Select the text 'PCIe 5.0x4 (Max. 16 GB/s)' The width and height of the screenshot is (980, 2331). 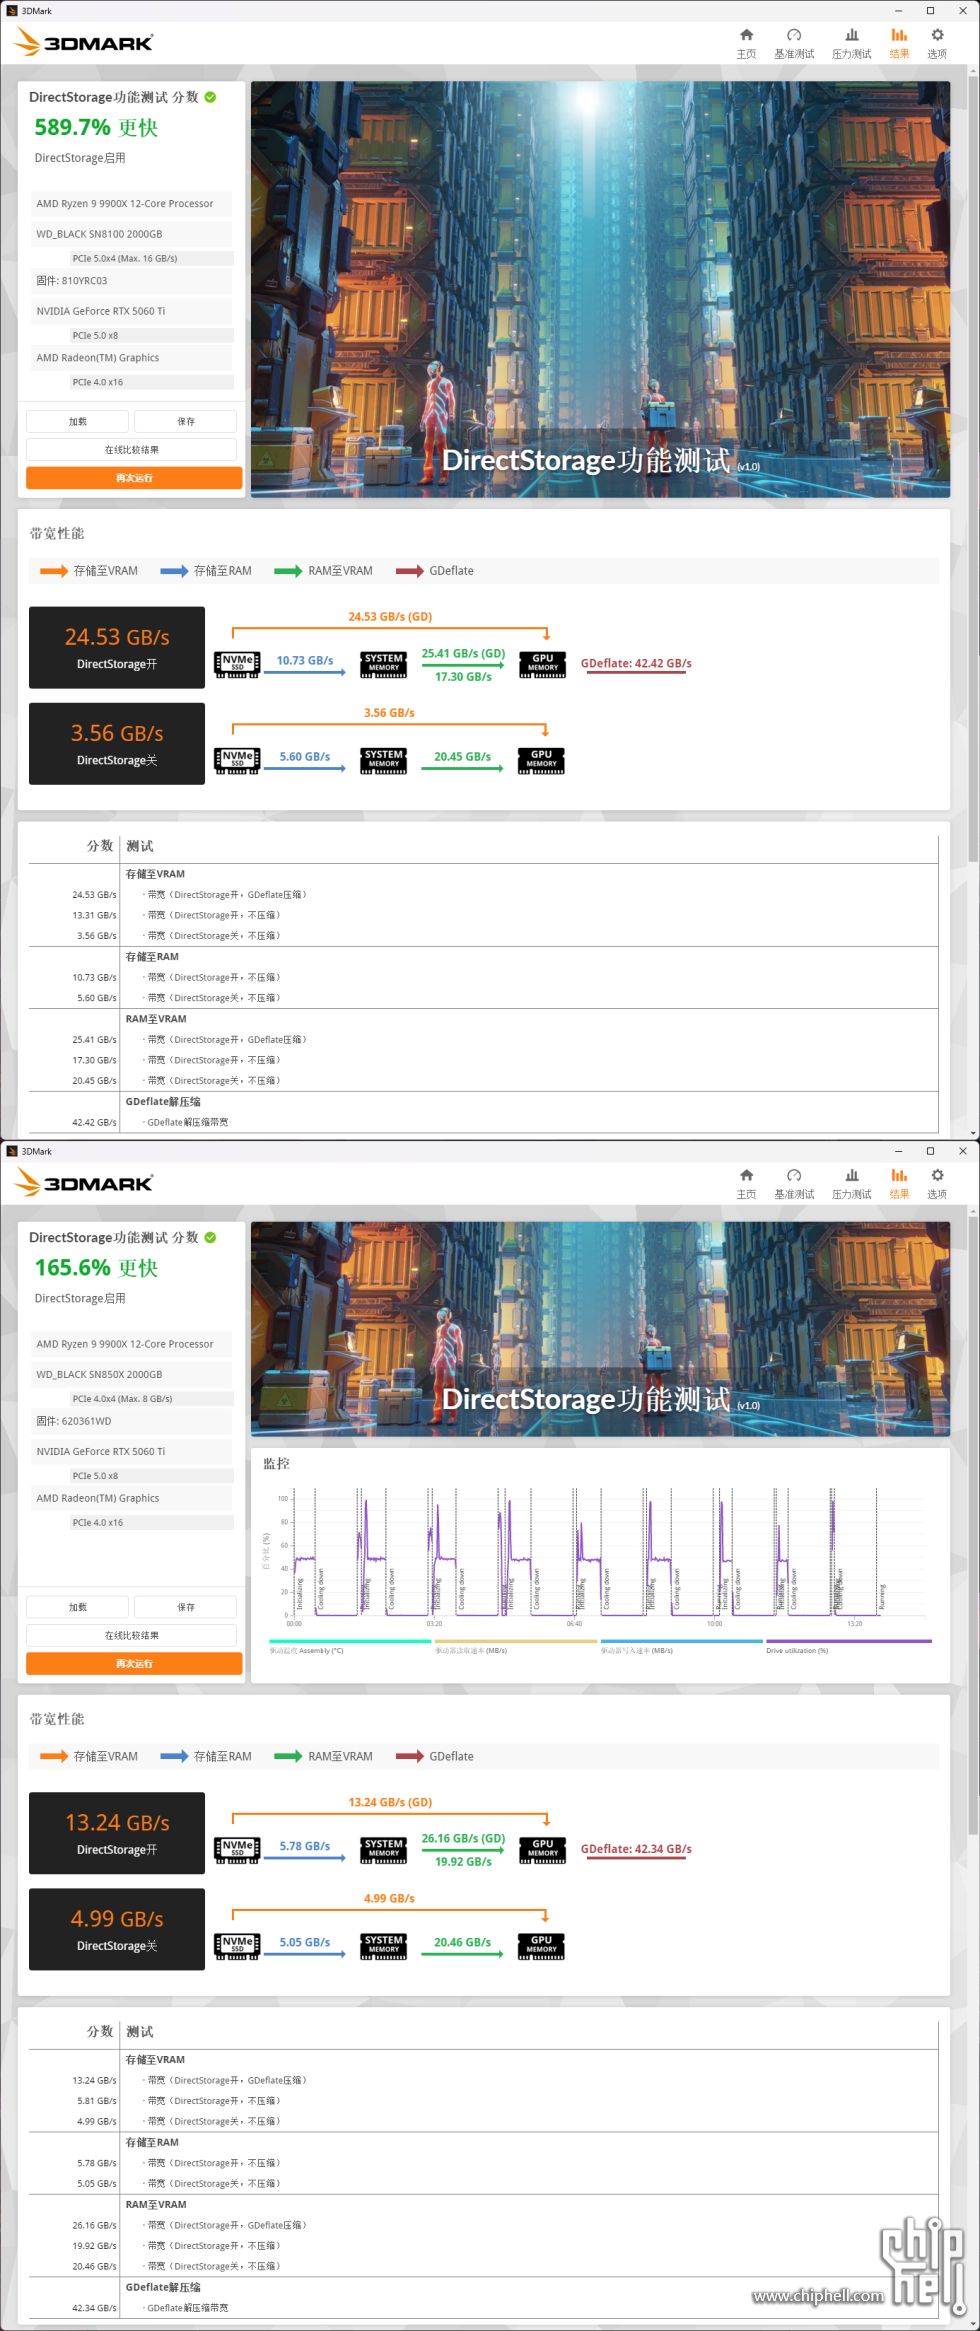tap(125, 258)
